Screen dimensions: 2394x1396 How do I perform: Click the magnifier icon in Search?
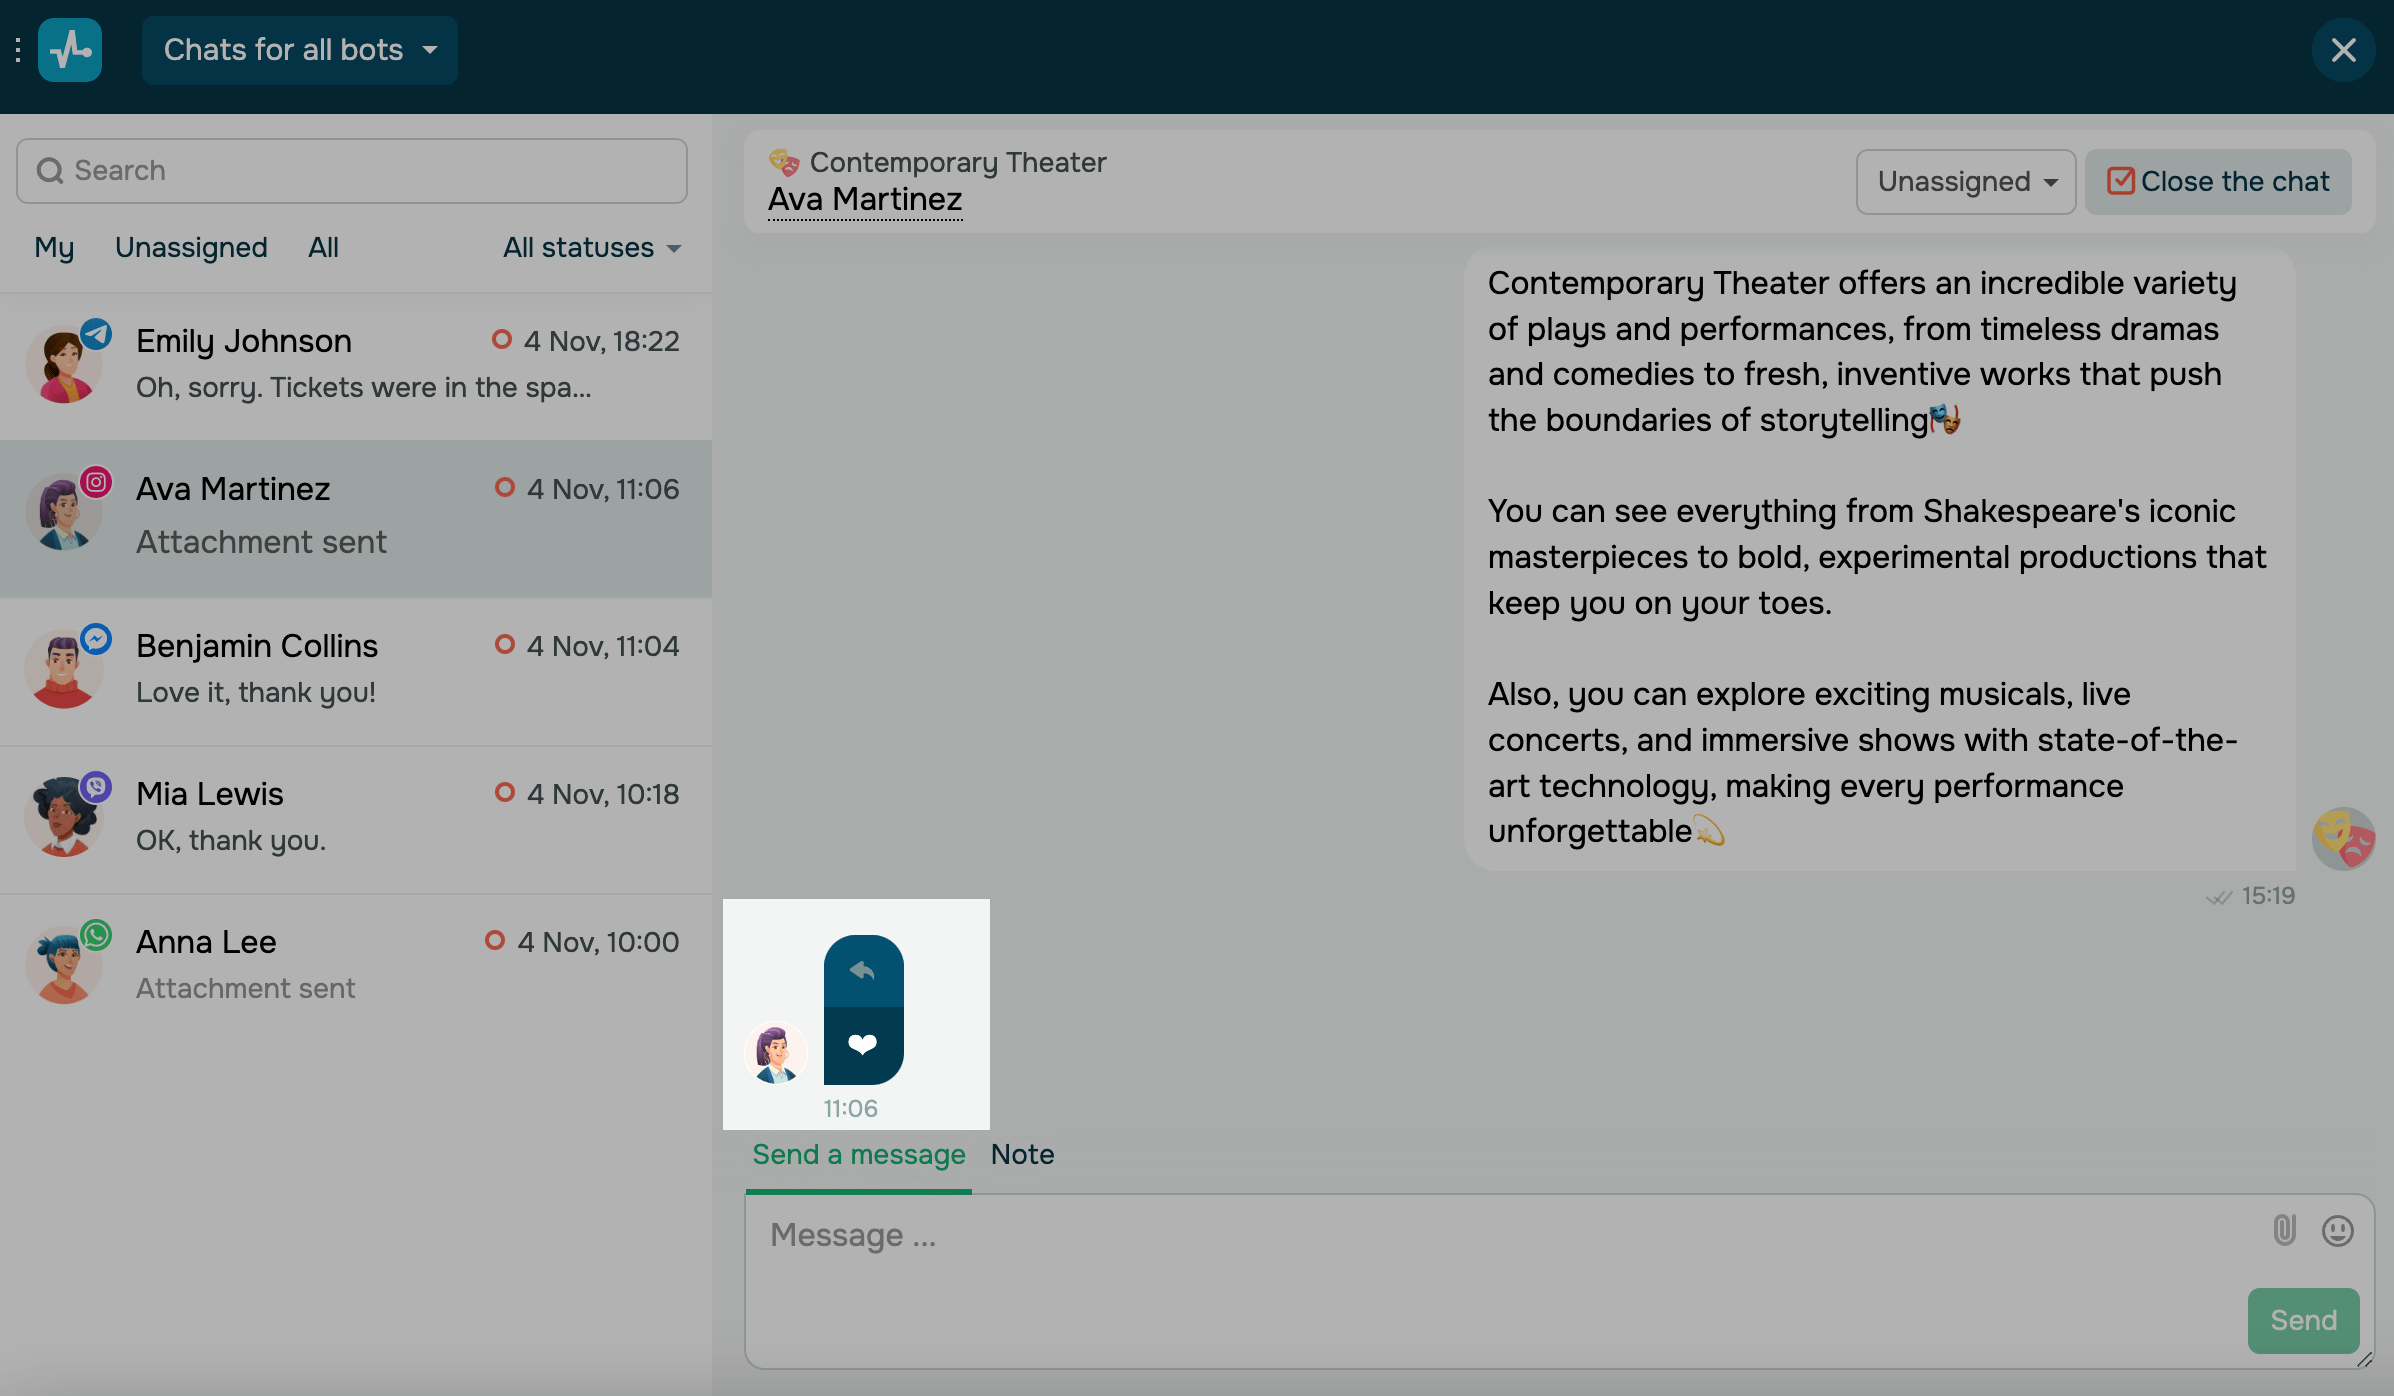(x=50, y=171)
